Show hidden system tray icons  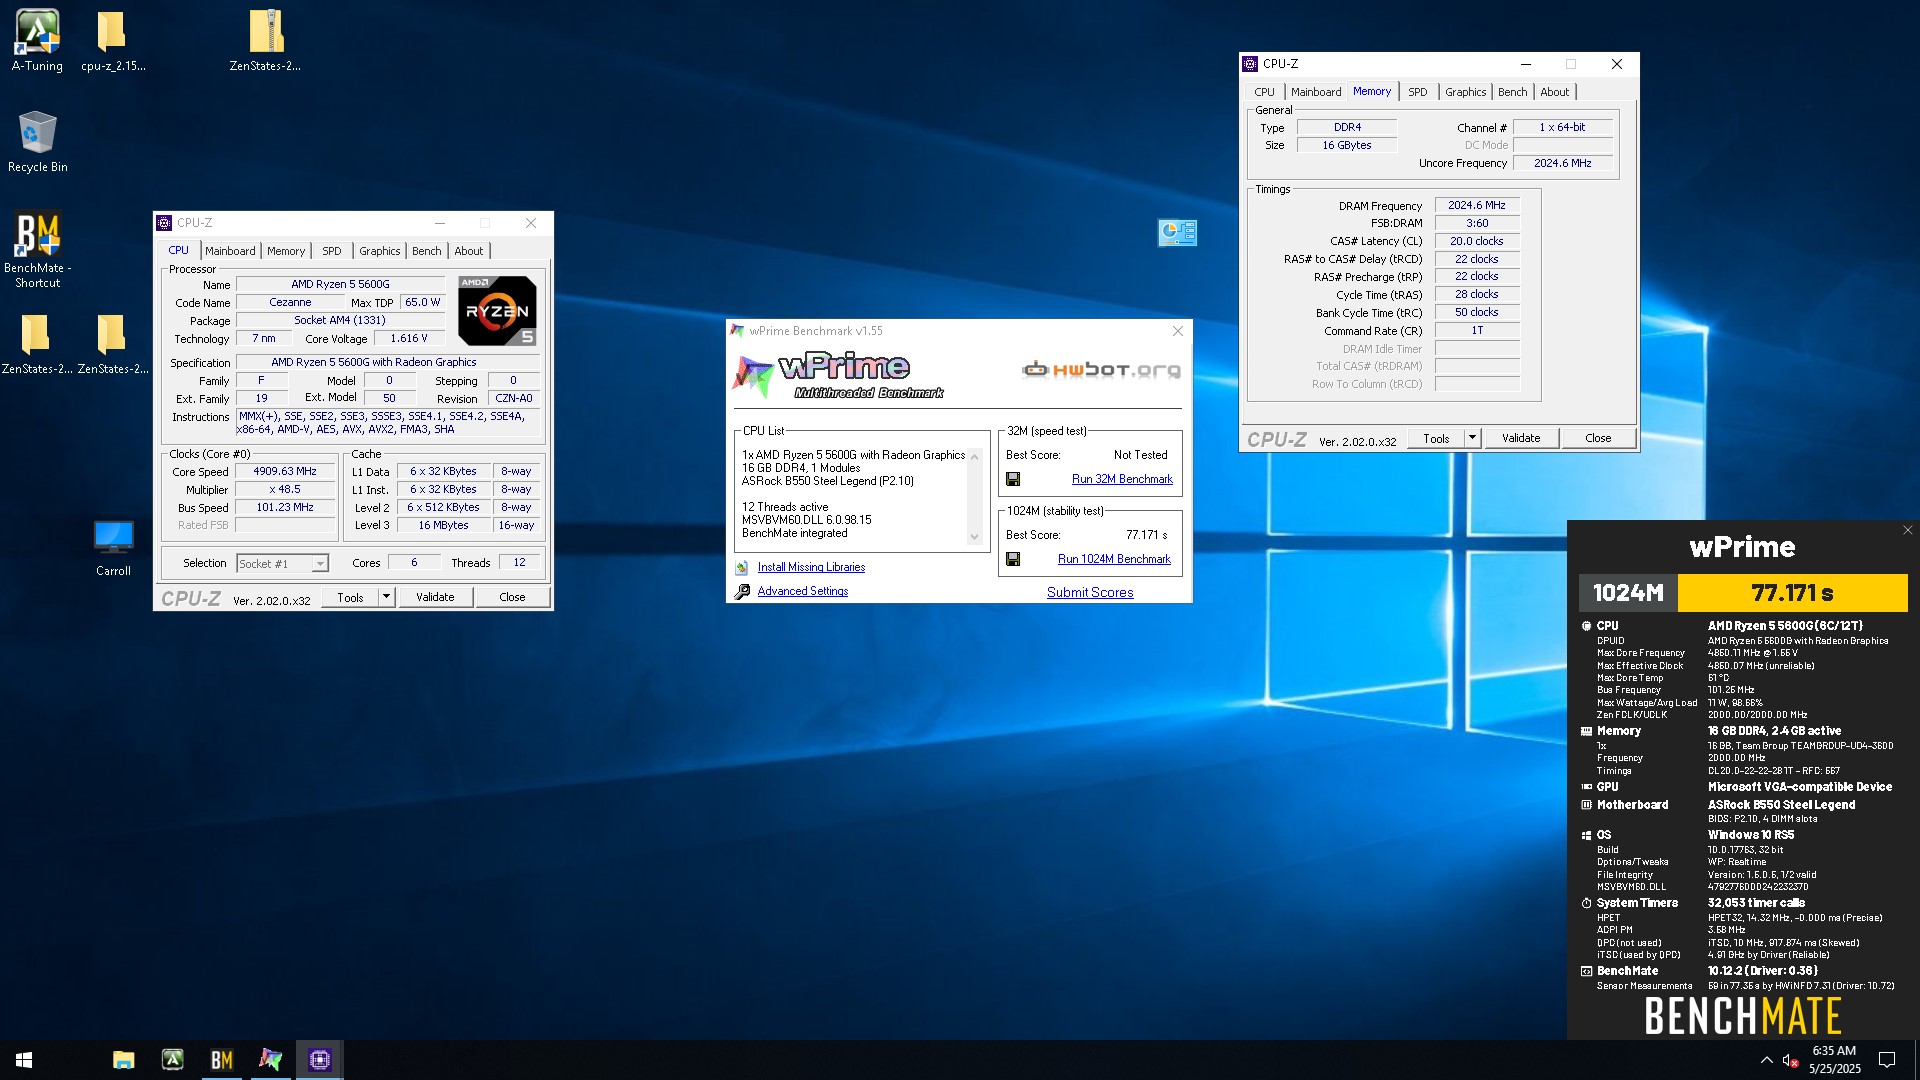click(x=1766, y=1060)
